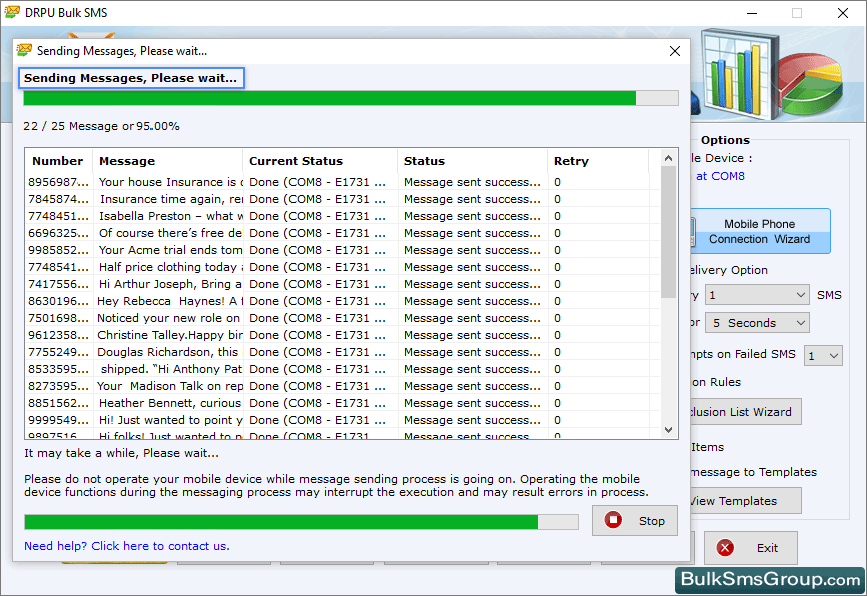Select the 'Douglas Richardson, this' message cell
This screenshot has height=596, width=867.
pyautogui.click(x=168, y=352)
